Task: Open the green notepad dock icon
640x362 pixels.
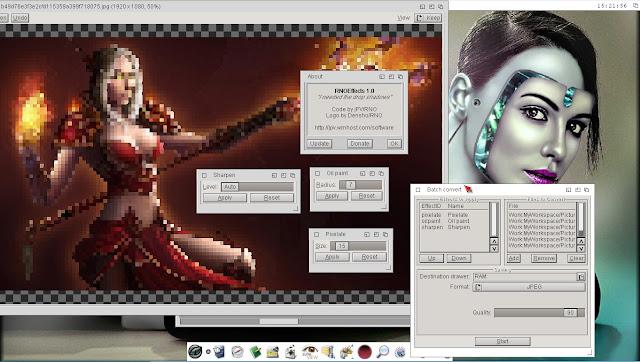Action: (x=255, y=351)
